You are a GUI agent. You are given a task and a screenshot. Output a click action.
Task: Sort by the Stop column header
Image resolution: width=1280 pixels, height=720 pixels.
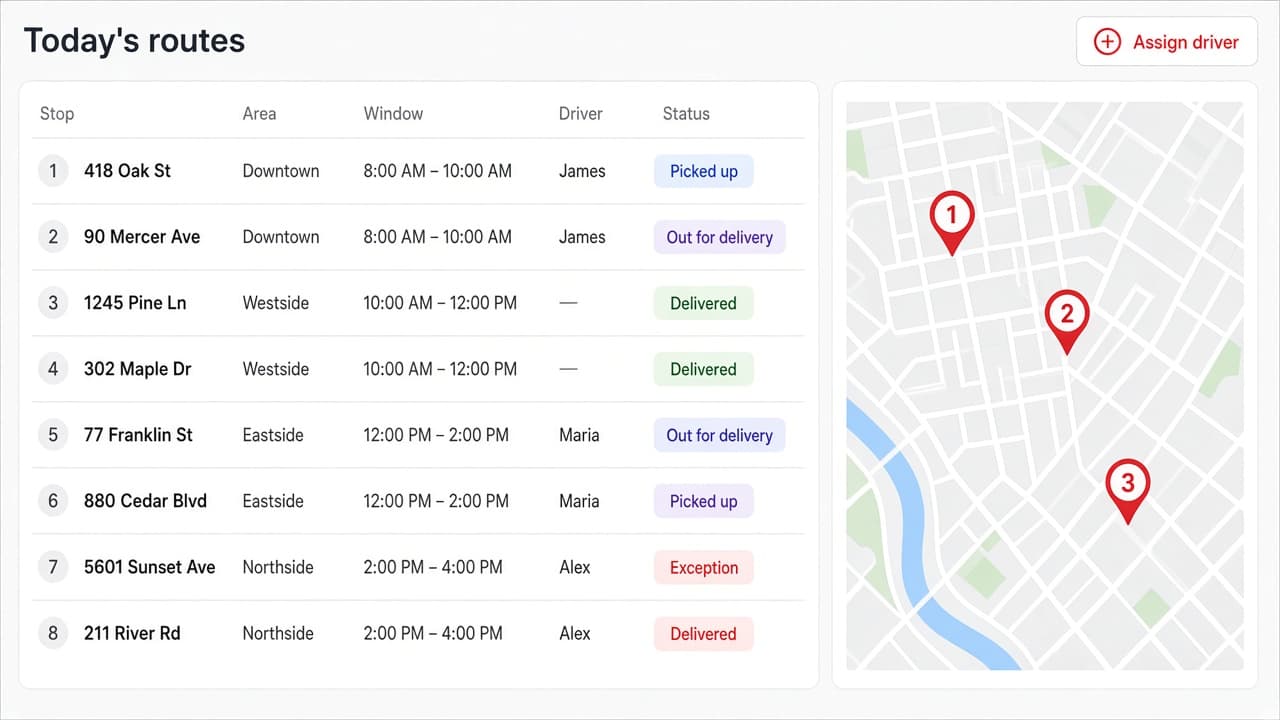coord(57,113)
